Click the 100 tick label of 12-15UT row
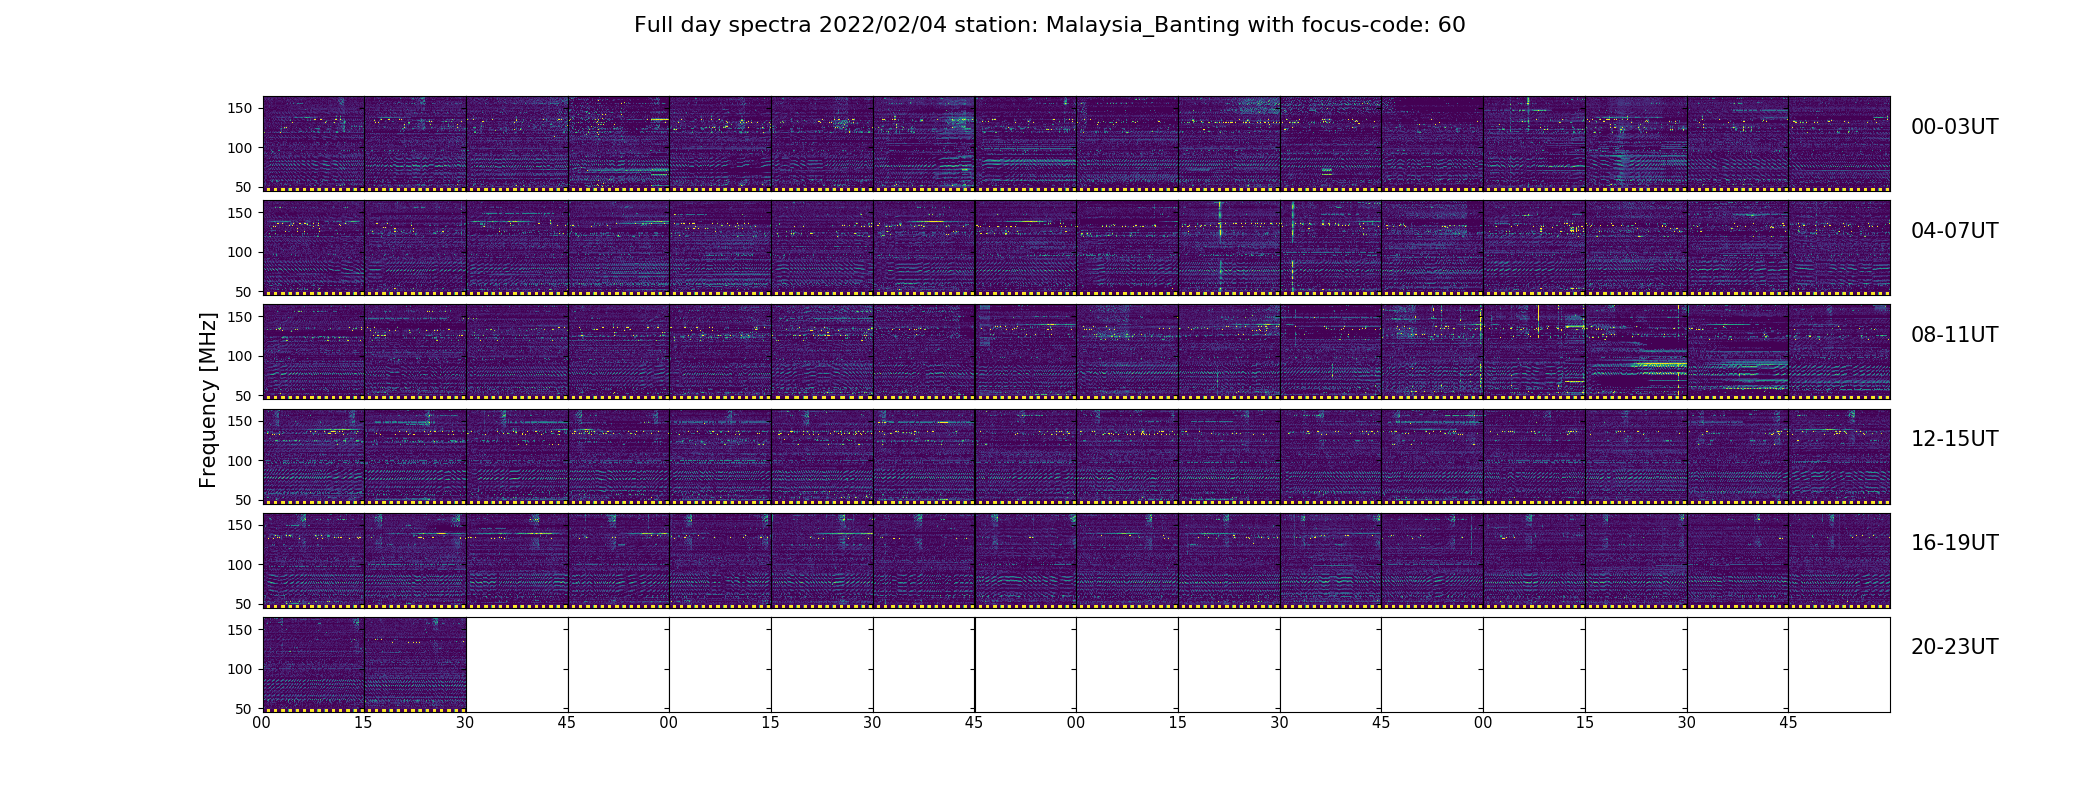Image resolution: width=2100 pixels, height=800 pixels. pos(240,460)
